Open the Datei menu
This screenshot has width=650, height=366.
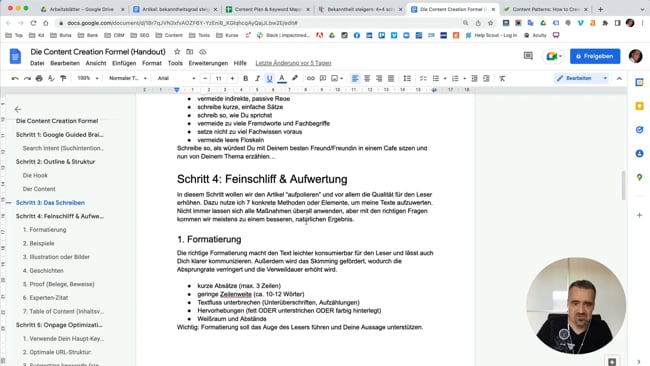[37, 63]
